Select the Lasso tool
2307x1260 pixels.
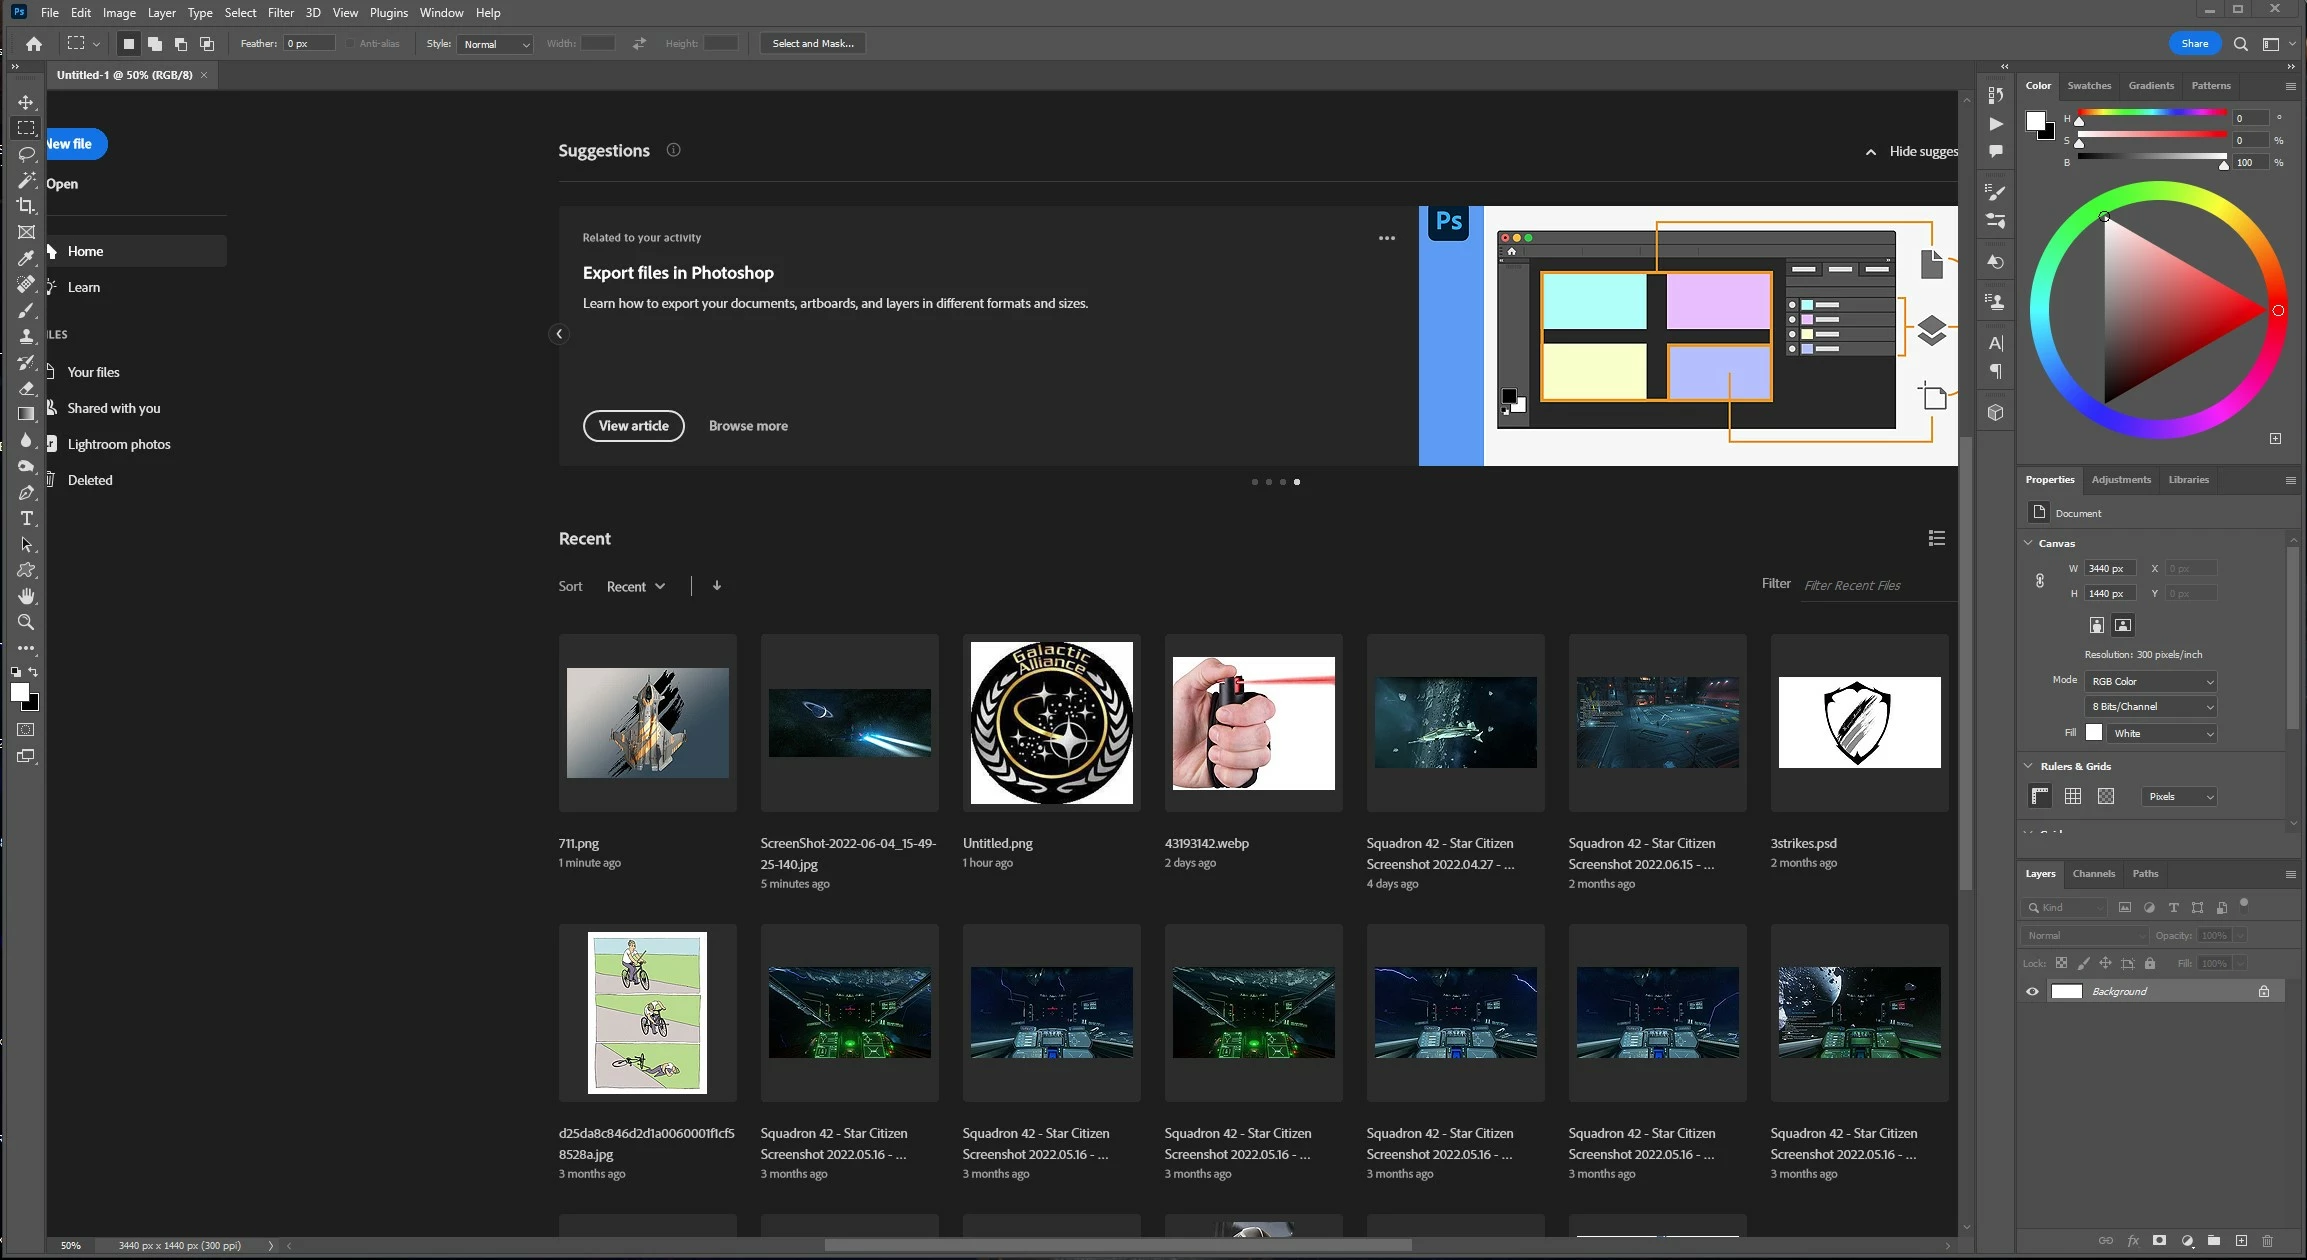click(x=26, y=154)
